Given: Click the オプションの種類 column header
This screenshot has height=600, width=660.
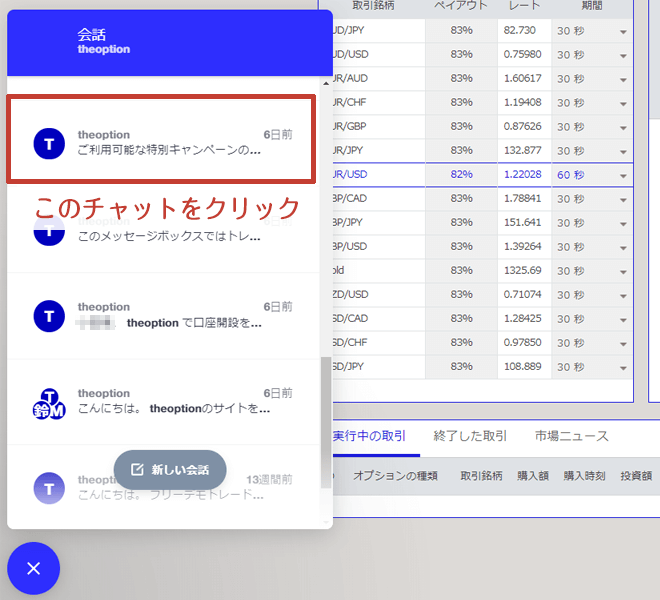Looking at the screenshot, I should click(395, 476).
